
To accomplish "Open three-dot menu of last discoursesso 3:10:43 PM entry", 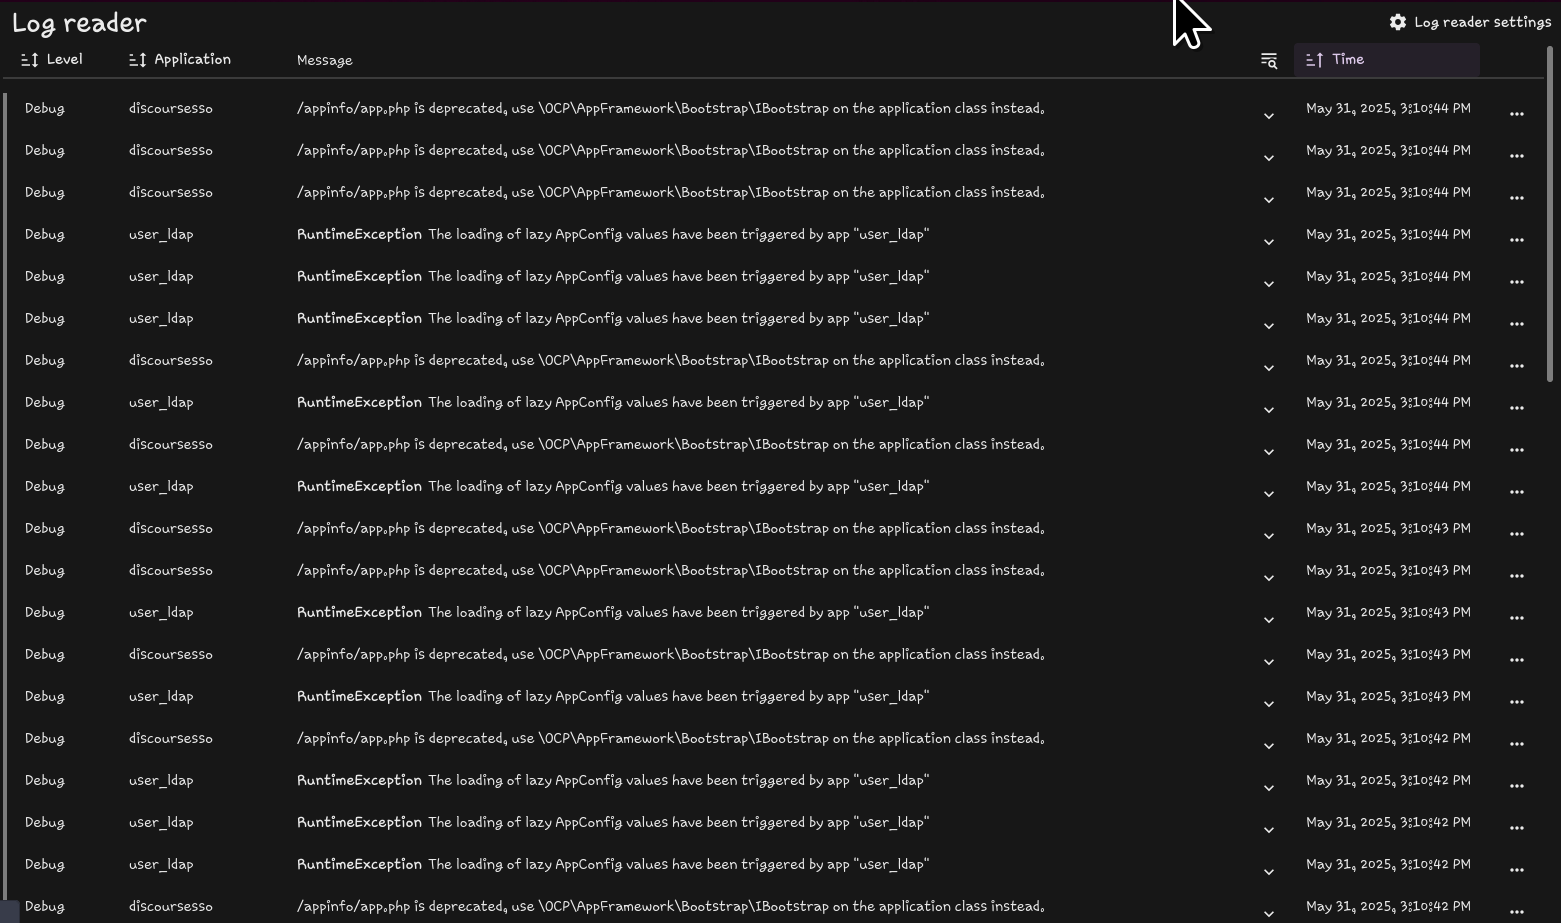I will (x=1517, y=660).
